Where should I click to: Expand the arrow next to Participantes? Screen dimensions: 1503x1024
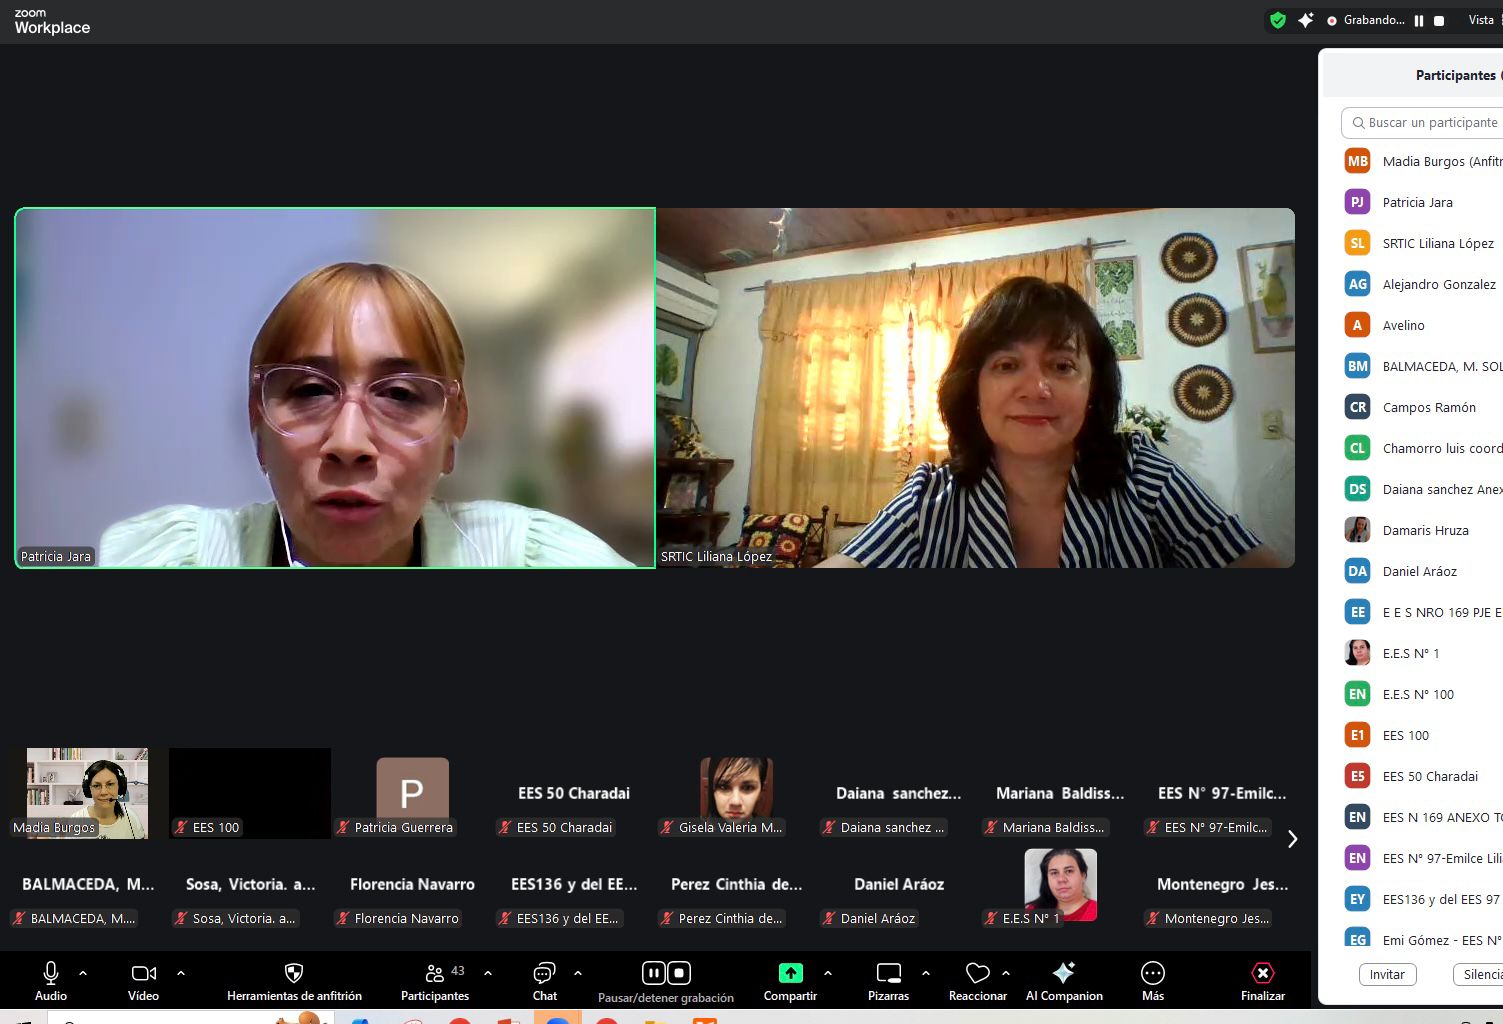coord(488,972)
